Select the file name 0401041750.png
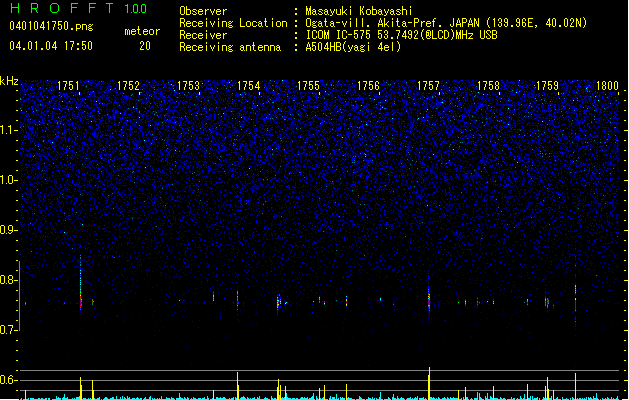This screenshot has height=400, width=629. tap(51, 26)
